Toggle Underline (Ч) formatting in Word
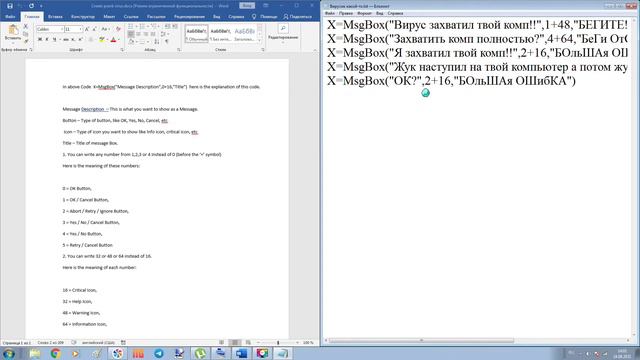This screenshot has height=360, width=640. tap(54, 39)
